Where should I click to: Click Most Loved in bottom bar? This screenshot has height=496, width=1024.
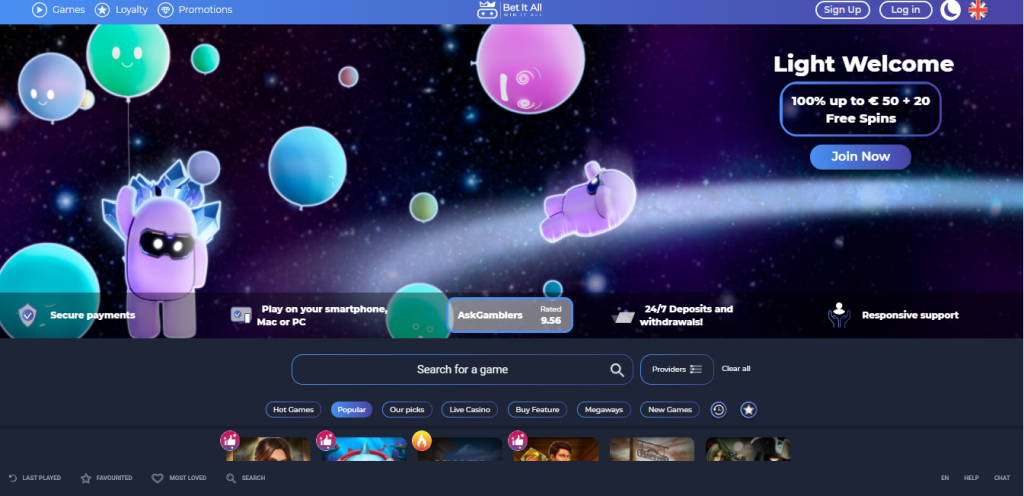[179, 478]
